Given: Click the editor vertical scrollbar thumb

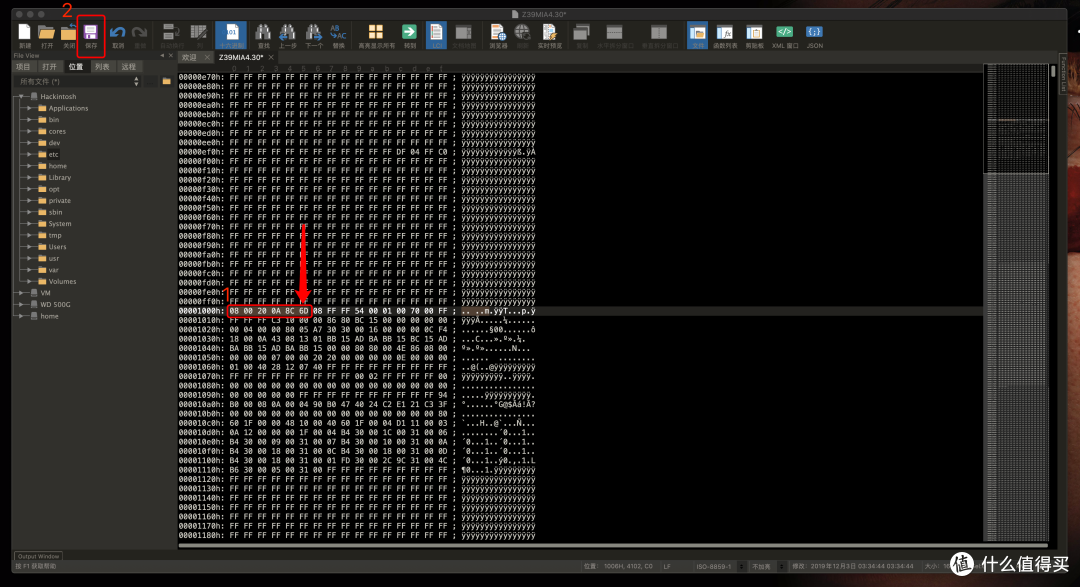Looking at the screenshot, I should click(x=1053, y=70).
